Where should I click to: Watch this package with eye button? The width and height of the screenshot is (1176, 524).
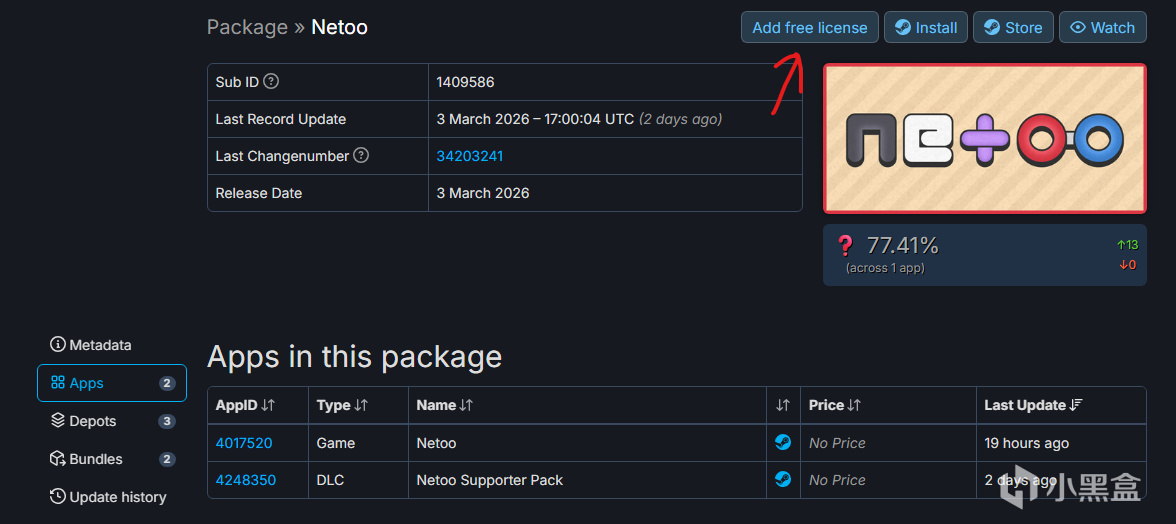click(x=1102, y=28)
